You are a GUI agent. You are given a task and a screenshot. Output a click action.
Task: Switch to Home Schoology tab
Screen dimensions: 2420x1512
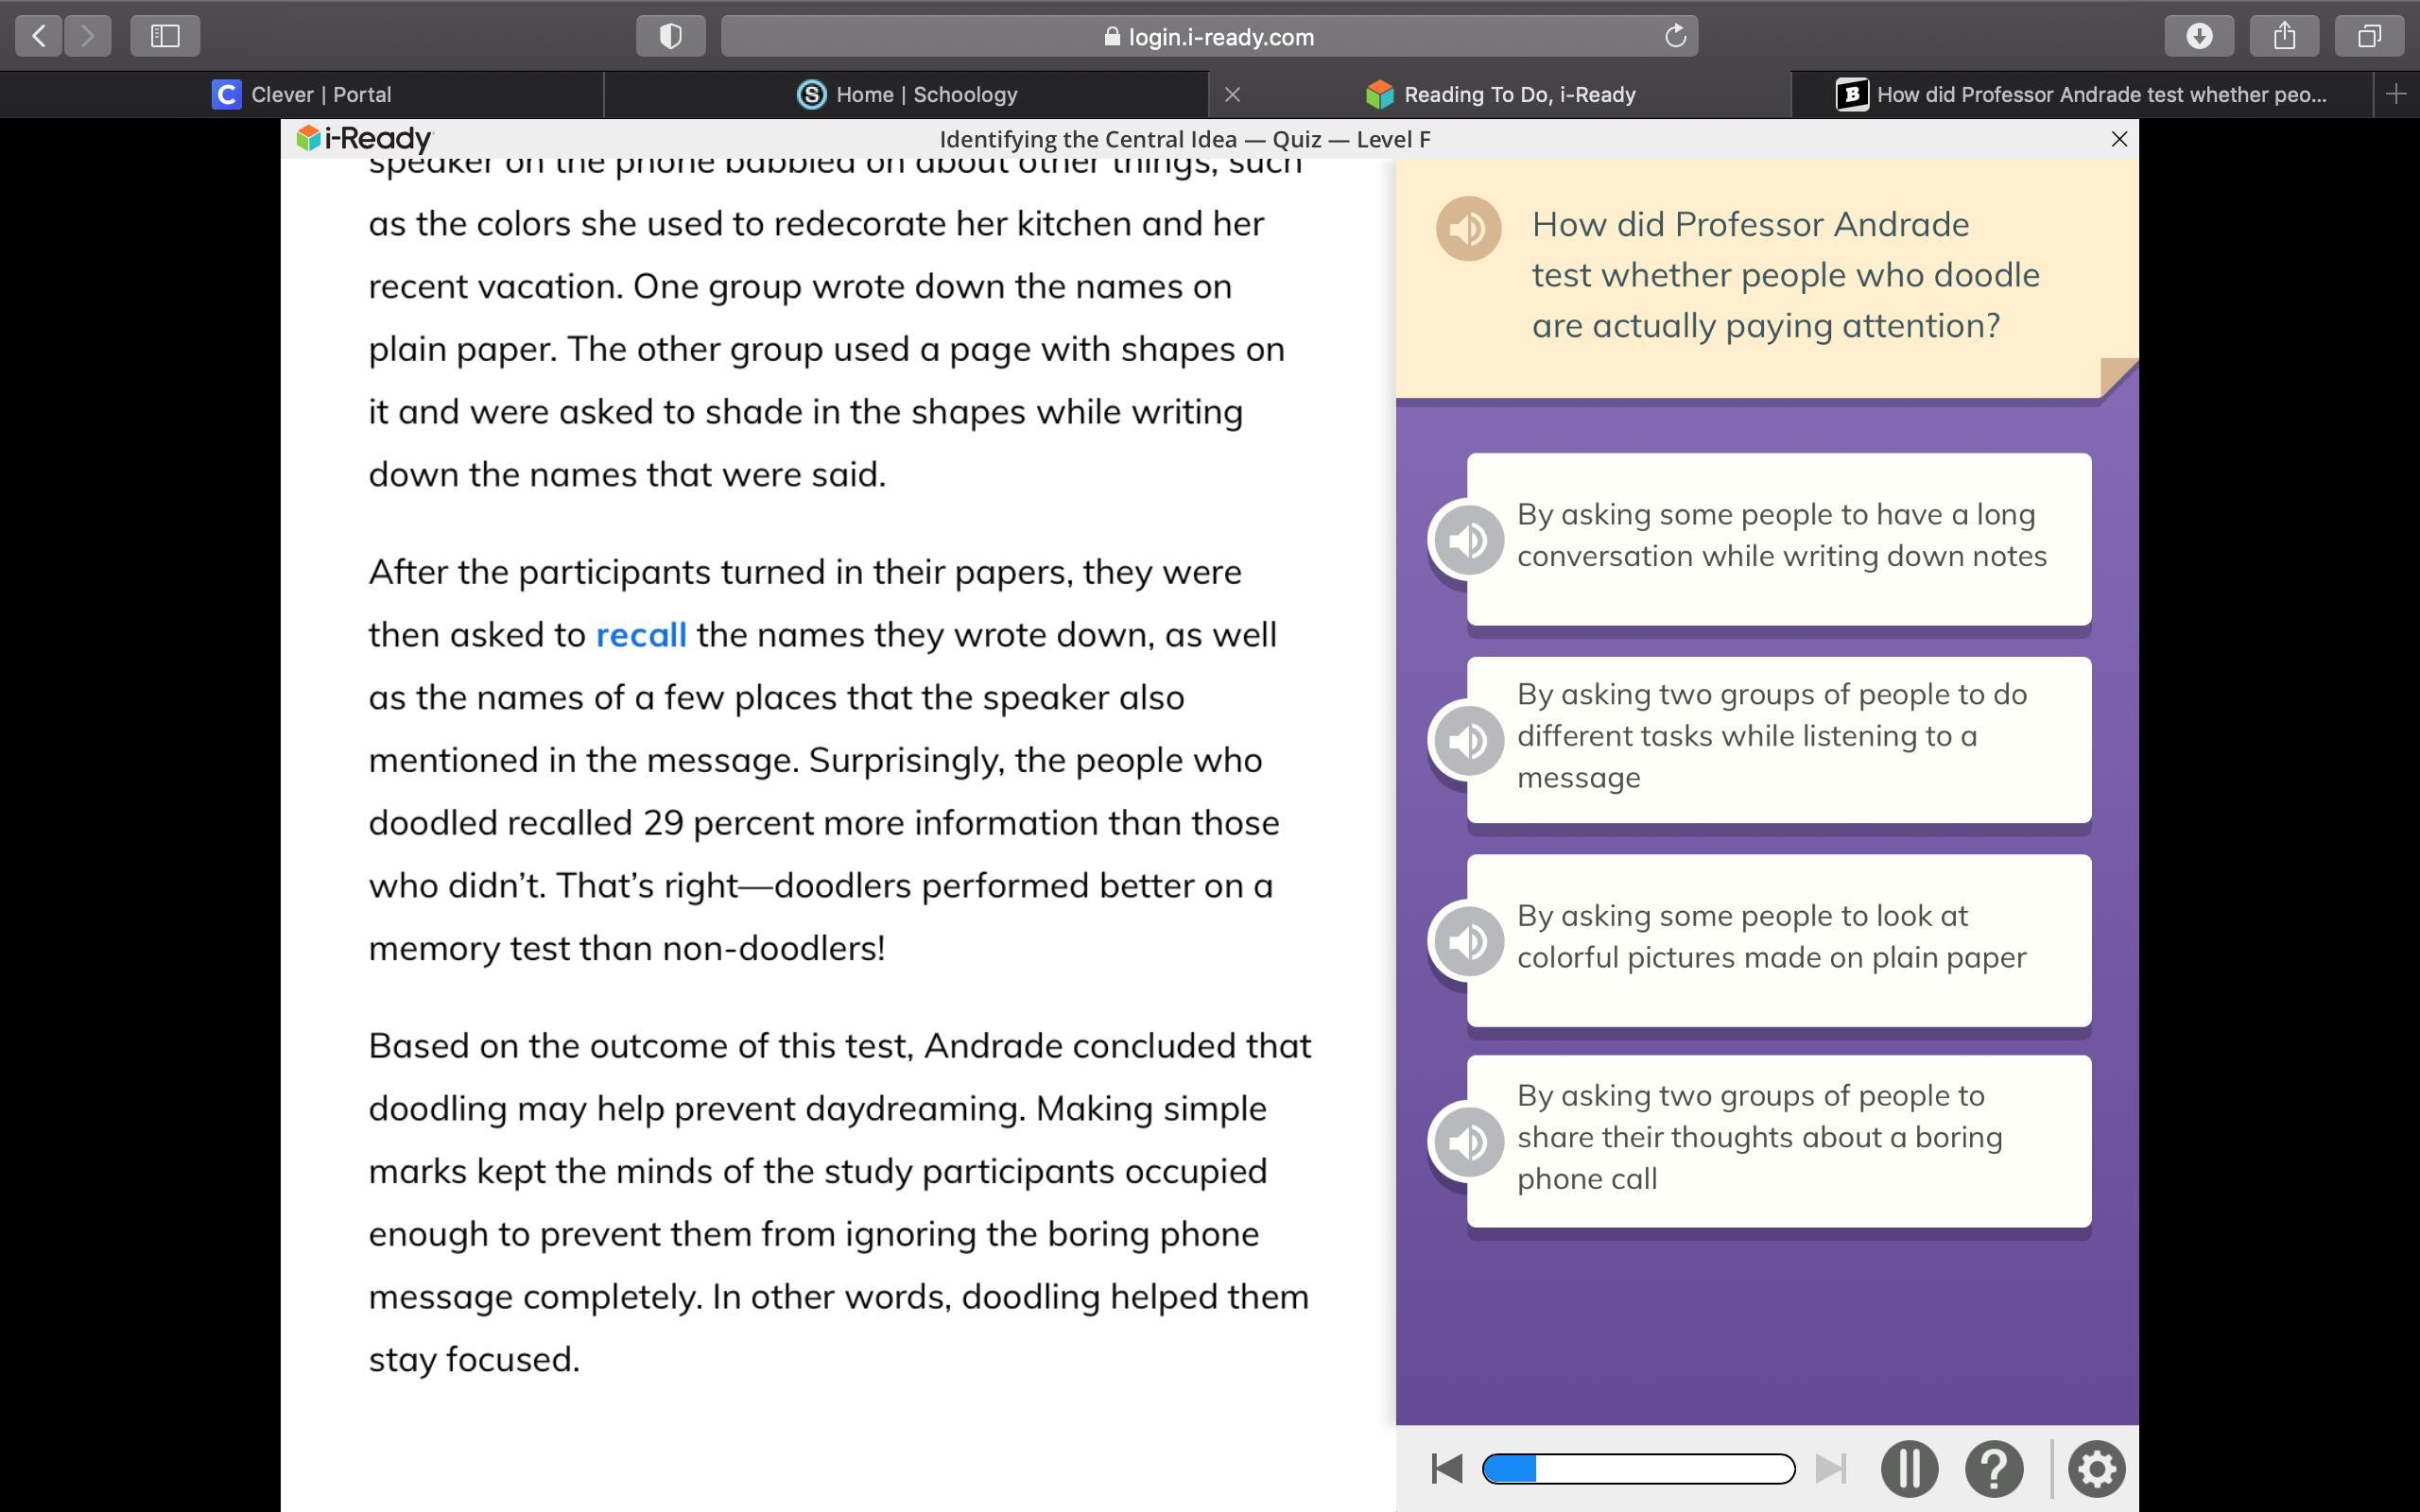907,95
